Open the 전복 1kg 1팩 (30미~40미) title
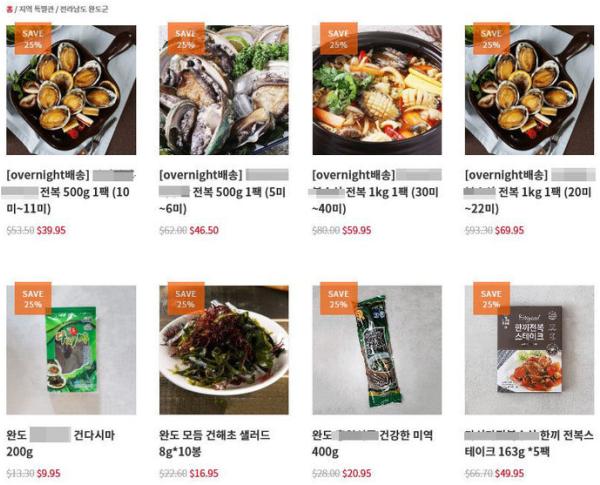 (377, 192)
